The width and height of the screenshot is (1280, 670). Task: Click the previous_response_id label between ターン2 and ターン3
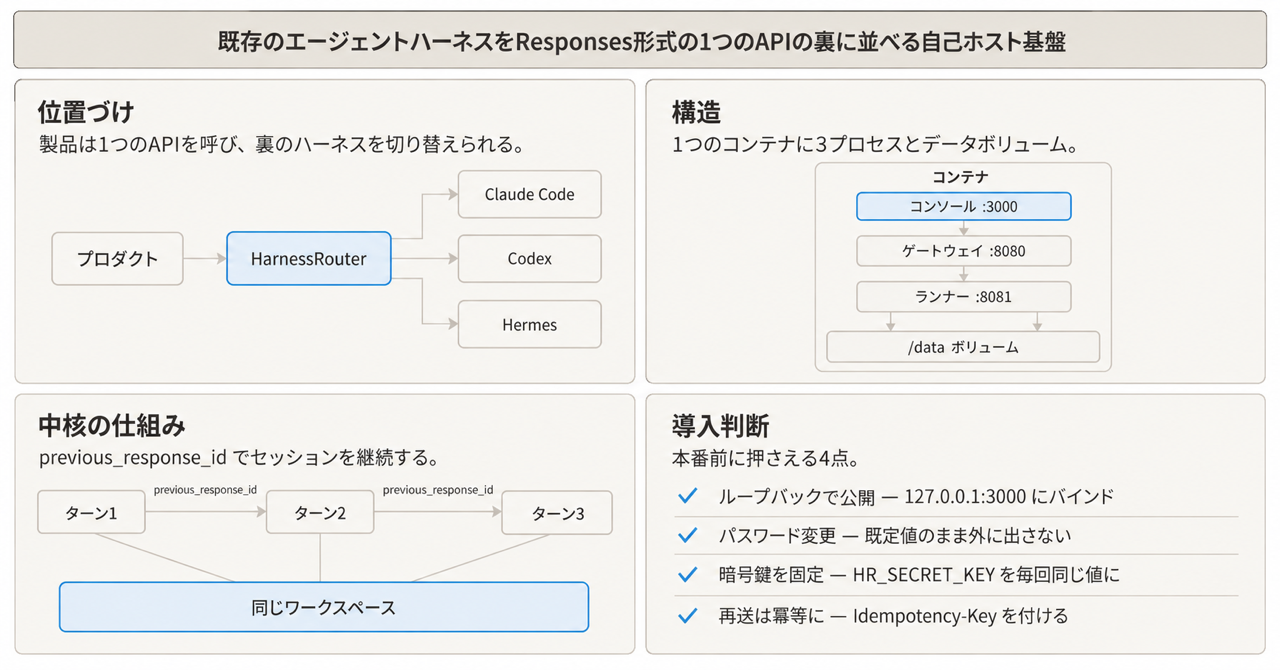pyautogui.click(x=438, y=490)
